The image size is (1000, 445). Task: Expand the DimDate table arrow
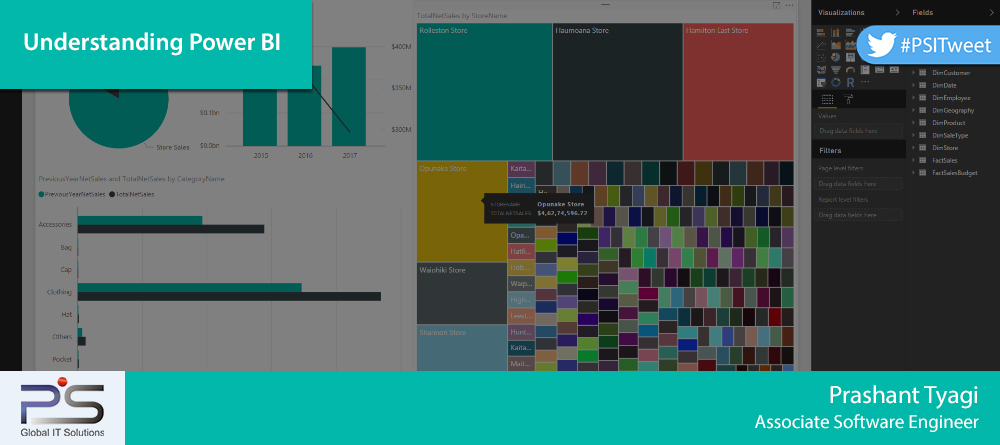tap(914, 85)
